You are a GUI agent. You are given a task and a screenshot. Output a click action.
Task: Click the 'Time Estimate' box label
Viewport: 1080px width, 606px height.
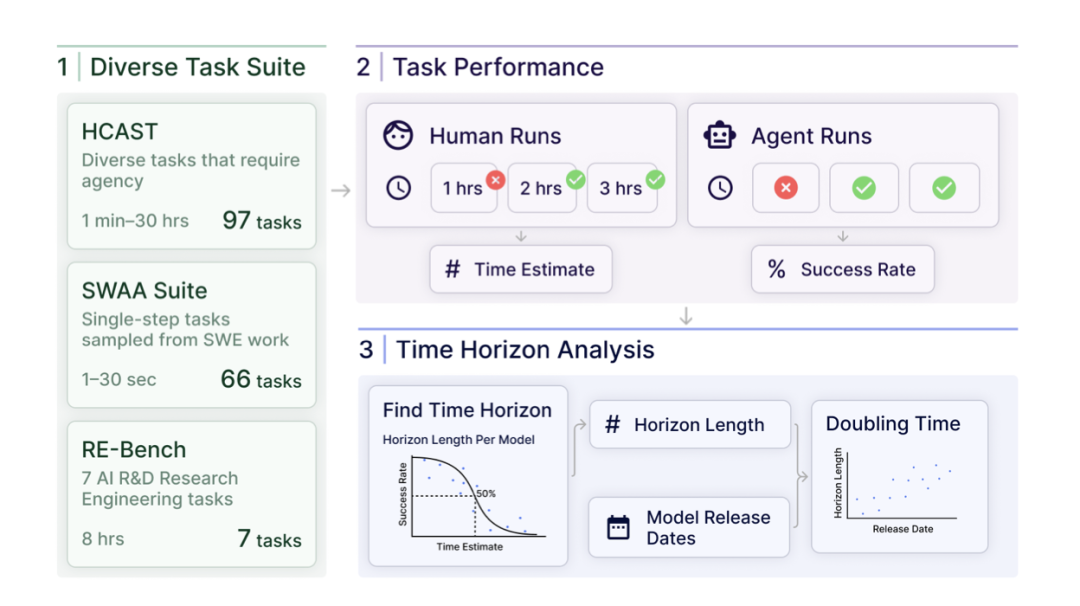click(x=534, y=269)
